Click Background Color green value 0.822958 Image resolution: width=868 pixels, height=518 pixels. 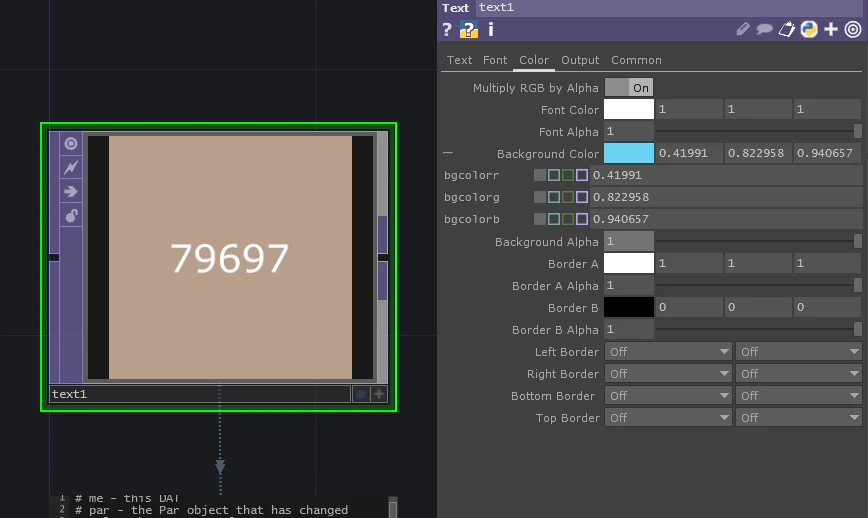[758, 153]
